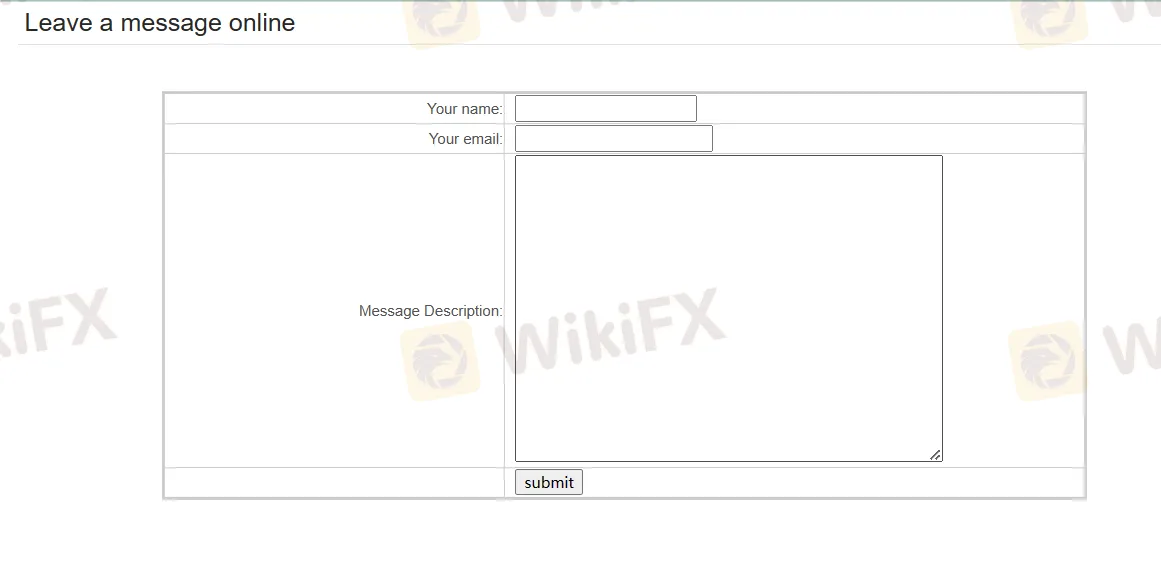The image size is (1161, 579).
Task: Click the 'Leave a message online' heading
Action: 160,22
